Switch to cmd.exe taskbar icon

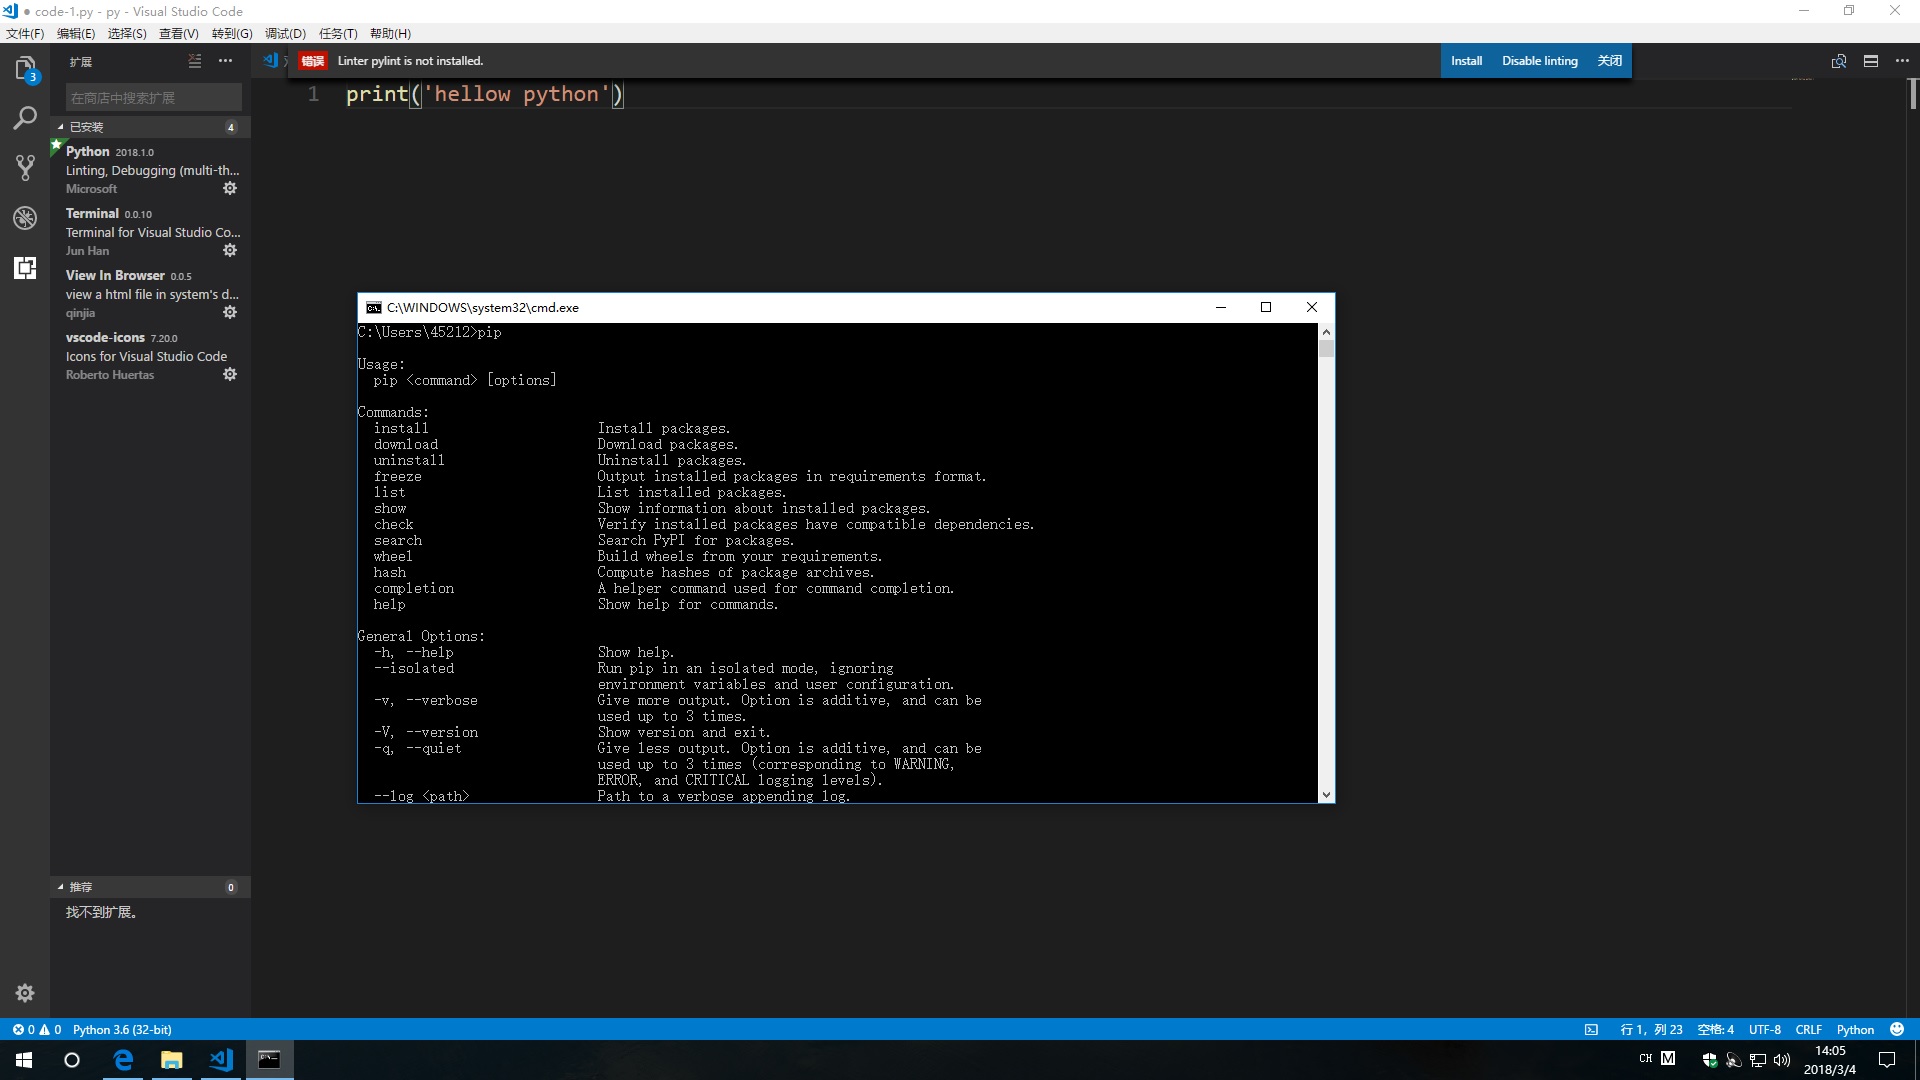tap(270, 1060)
